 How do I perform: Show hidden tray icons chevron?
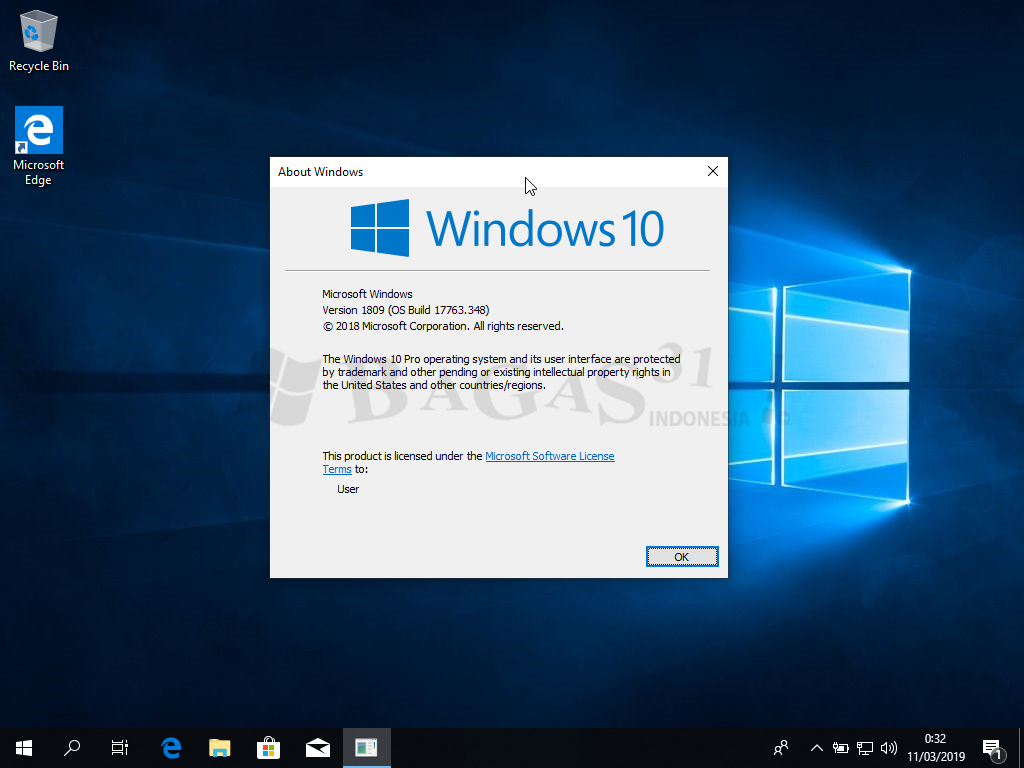pos(816,748)
